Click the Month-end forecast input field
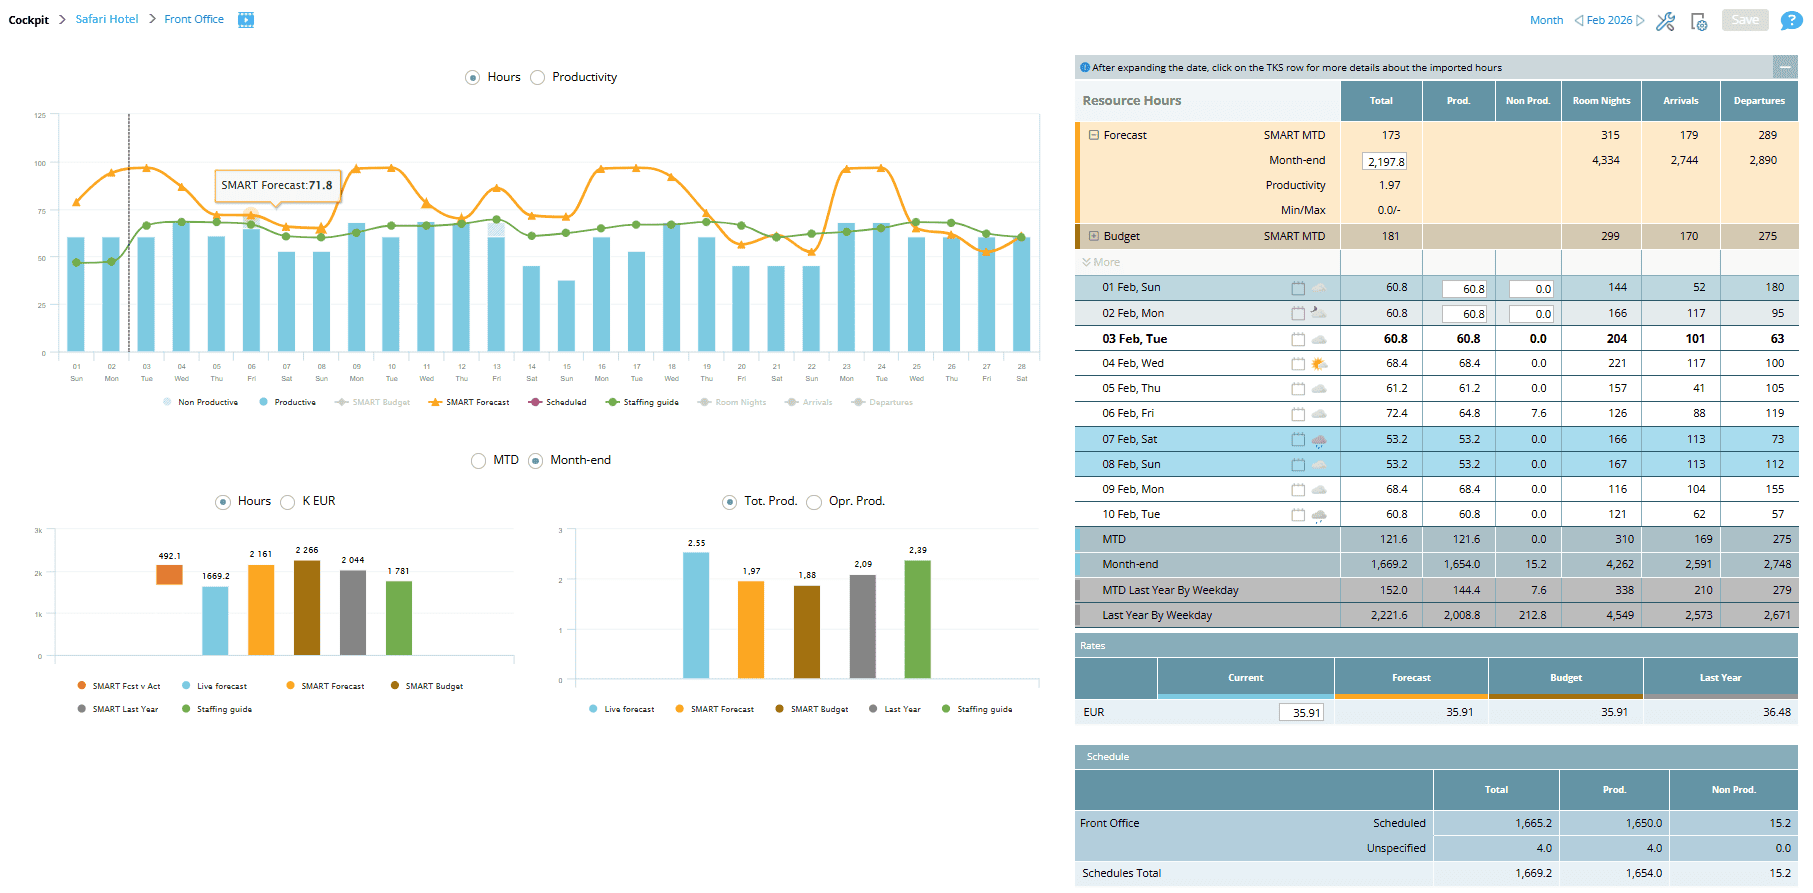 [1385, 161]
